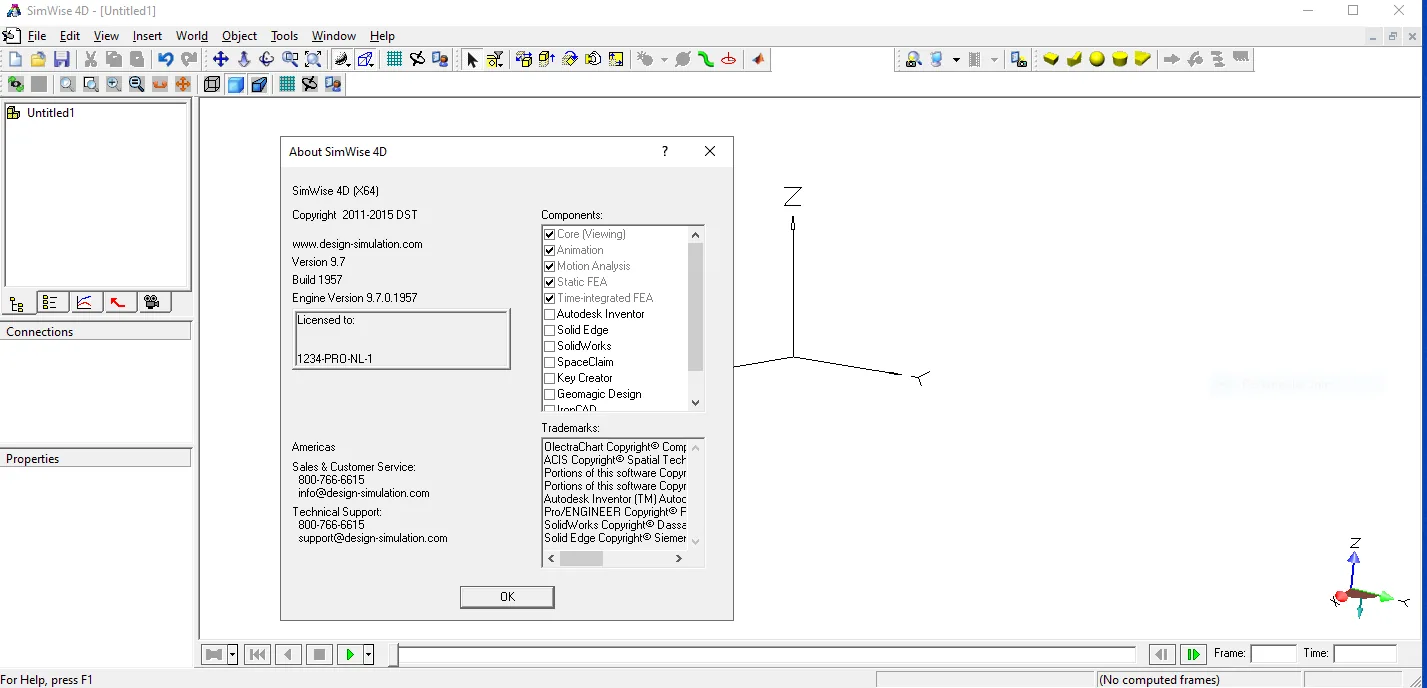Open the File menu
The image size is (1427, 688).
click(x=37, y=36)
